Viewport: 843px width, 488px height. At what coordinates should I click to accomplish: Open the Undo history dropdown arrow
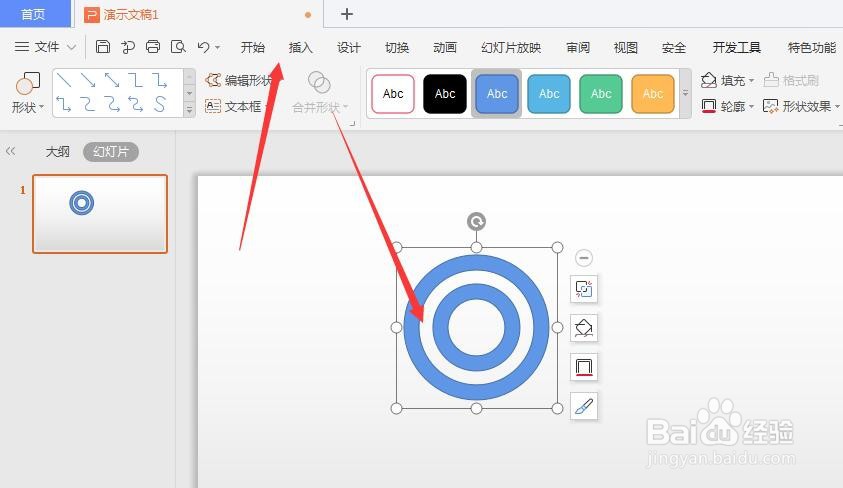pyautogui.click(x=217, y=47)
